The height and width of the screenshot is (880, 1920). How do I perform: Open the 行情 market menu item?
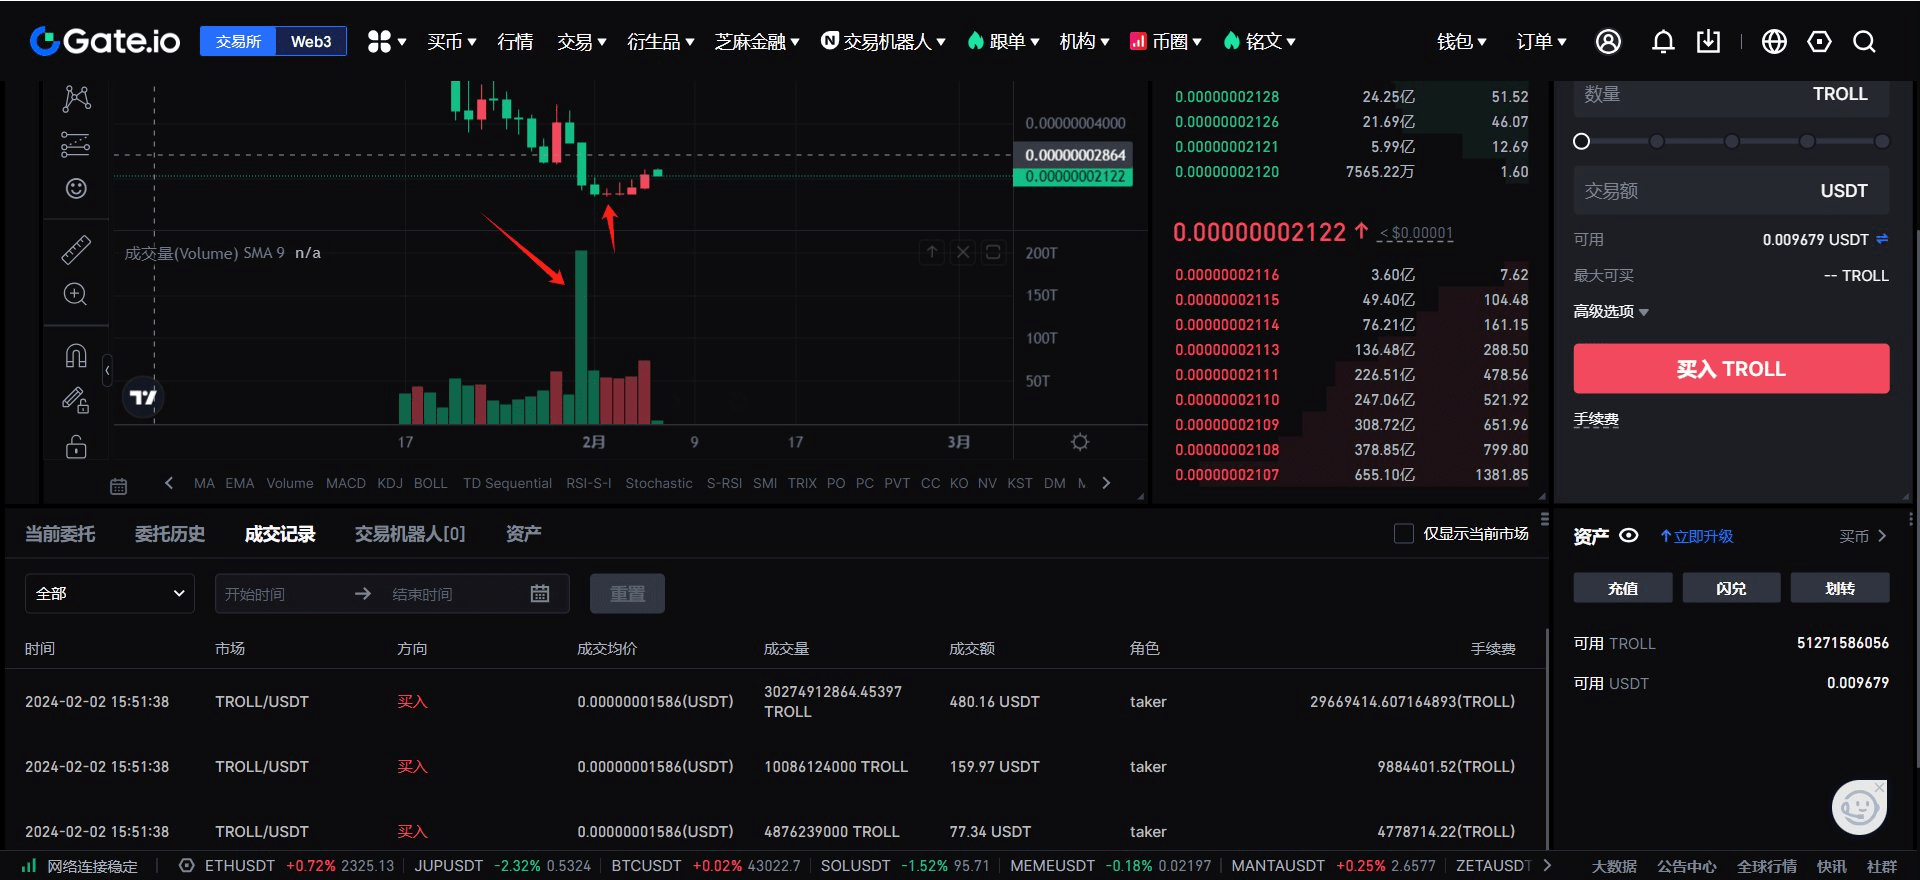pos(515,41)
